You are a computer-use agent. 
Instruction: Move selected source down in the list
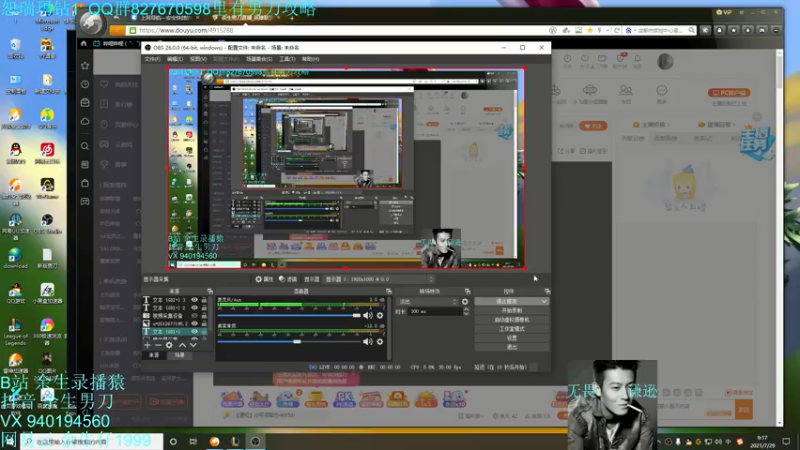(193, 345)
